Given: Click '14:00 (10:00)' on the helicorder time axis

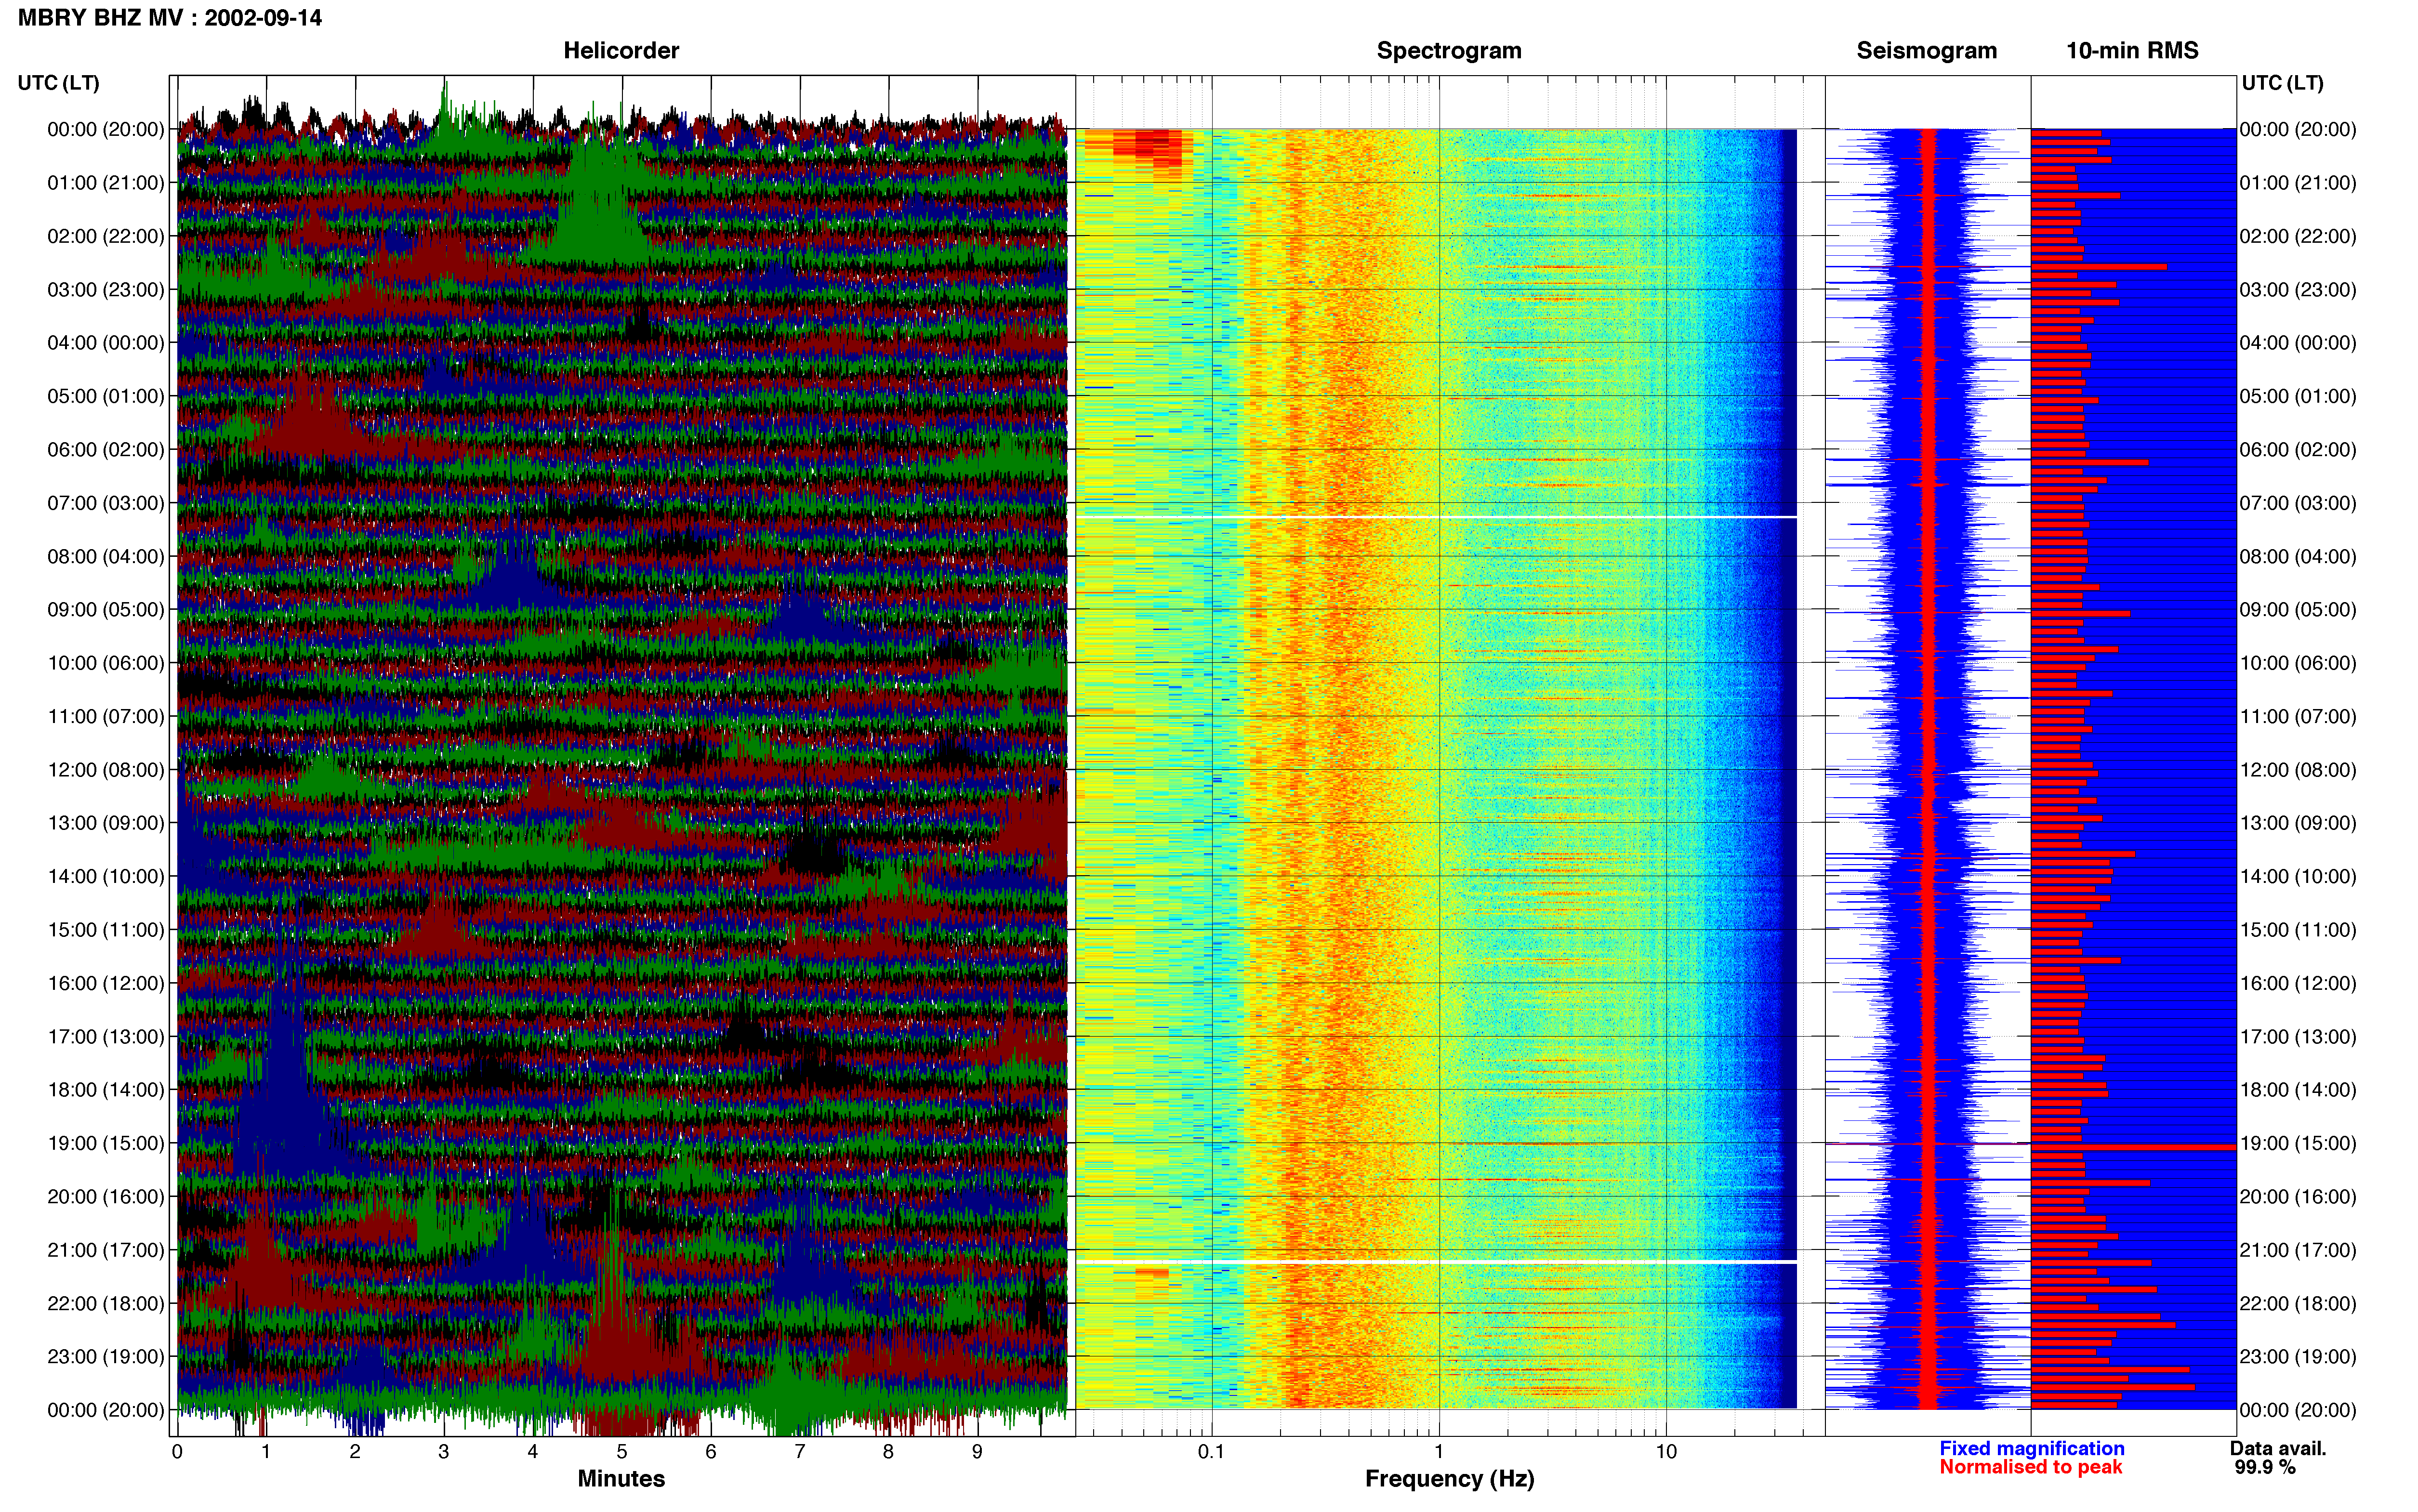Looking at the screenshot, I should click(x=106, y=876).
